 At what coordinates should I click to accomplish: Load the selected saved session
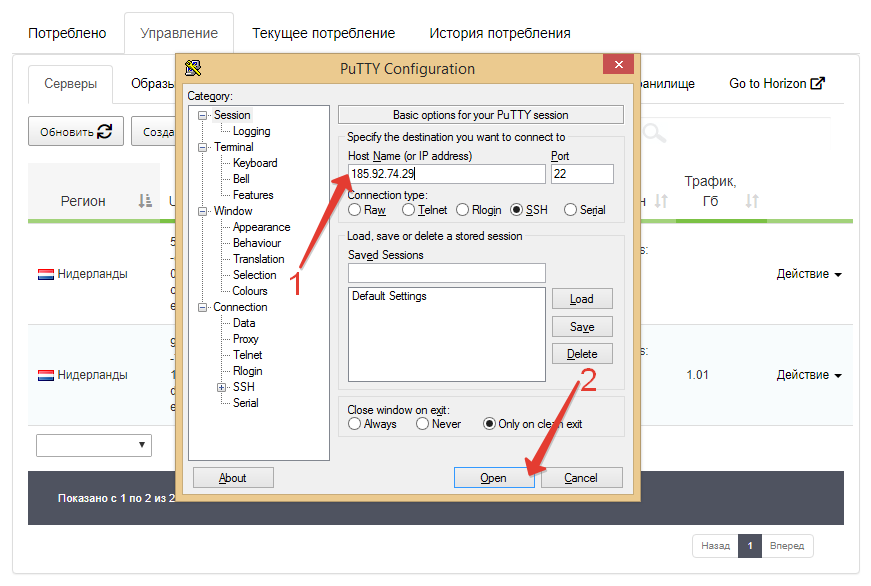tap(582, 299)
